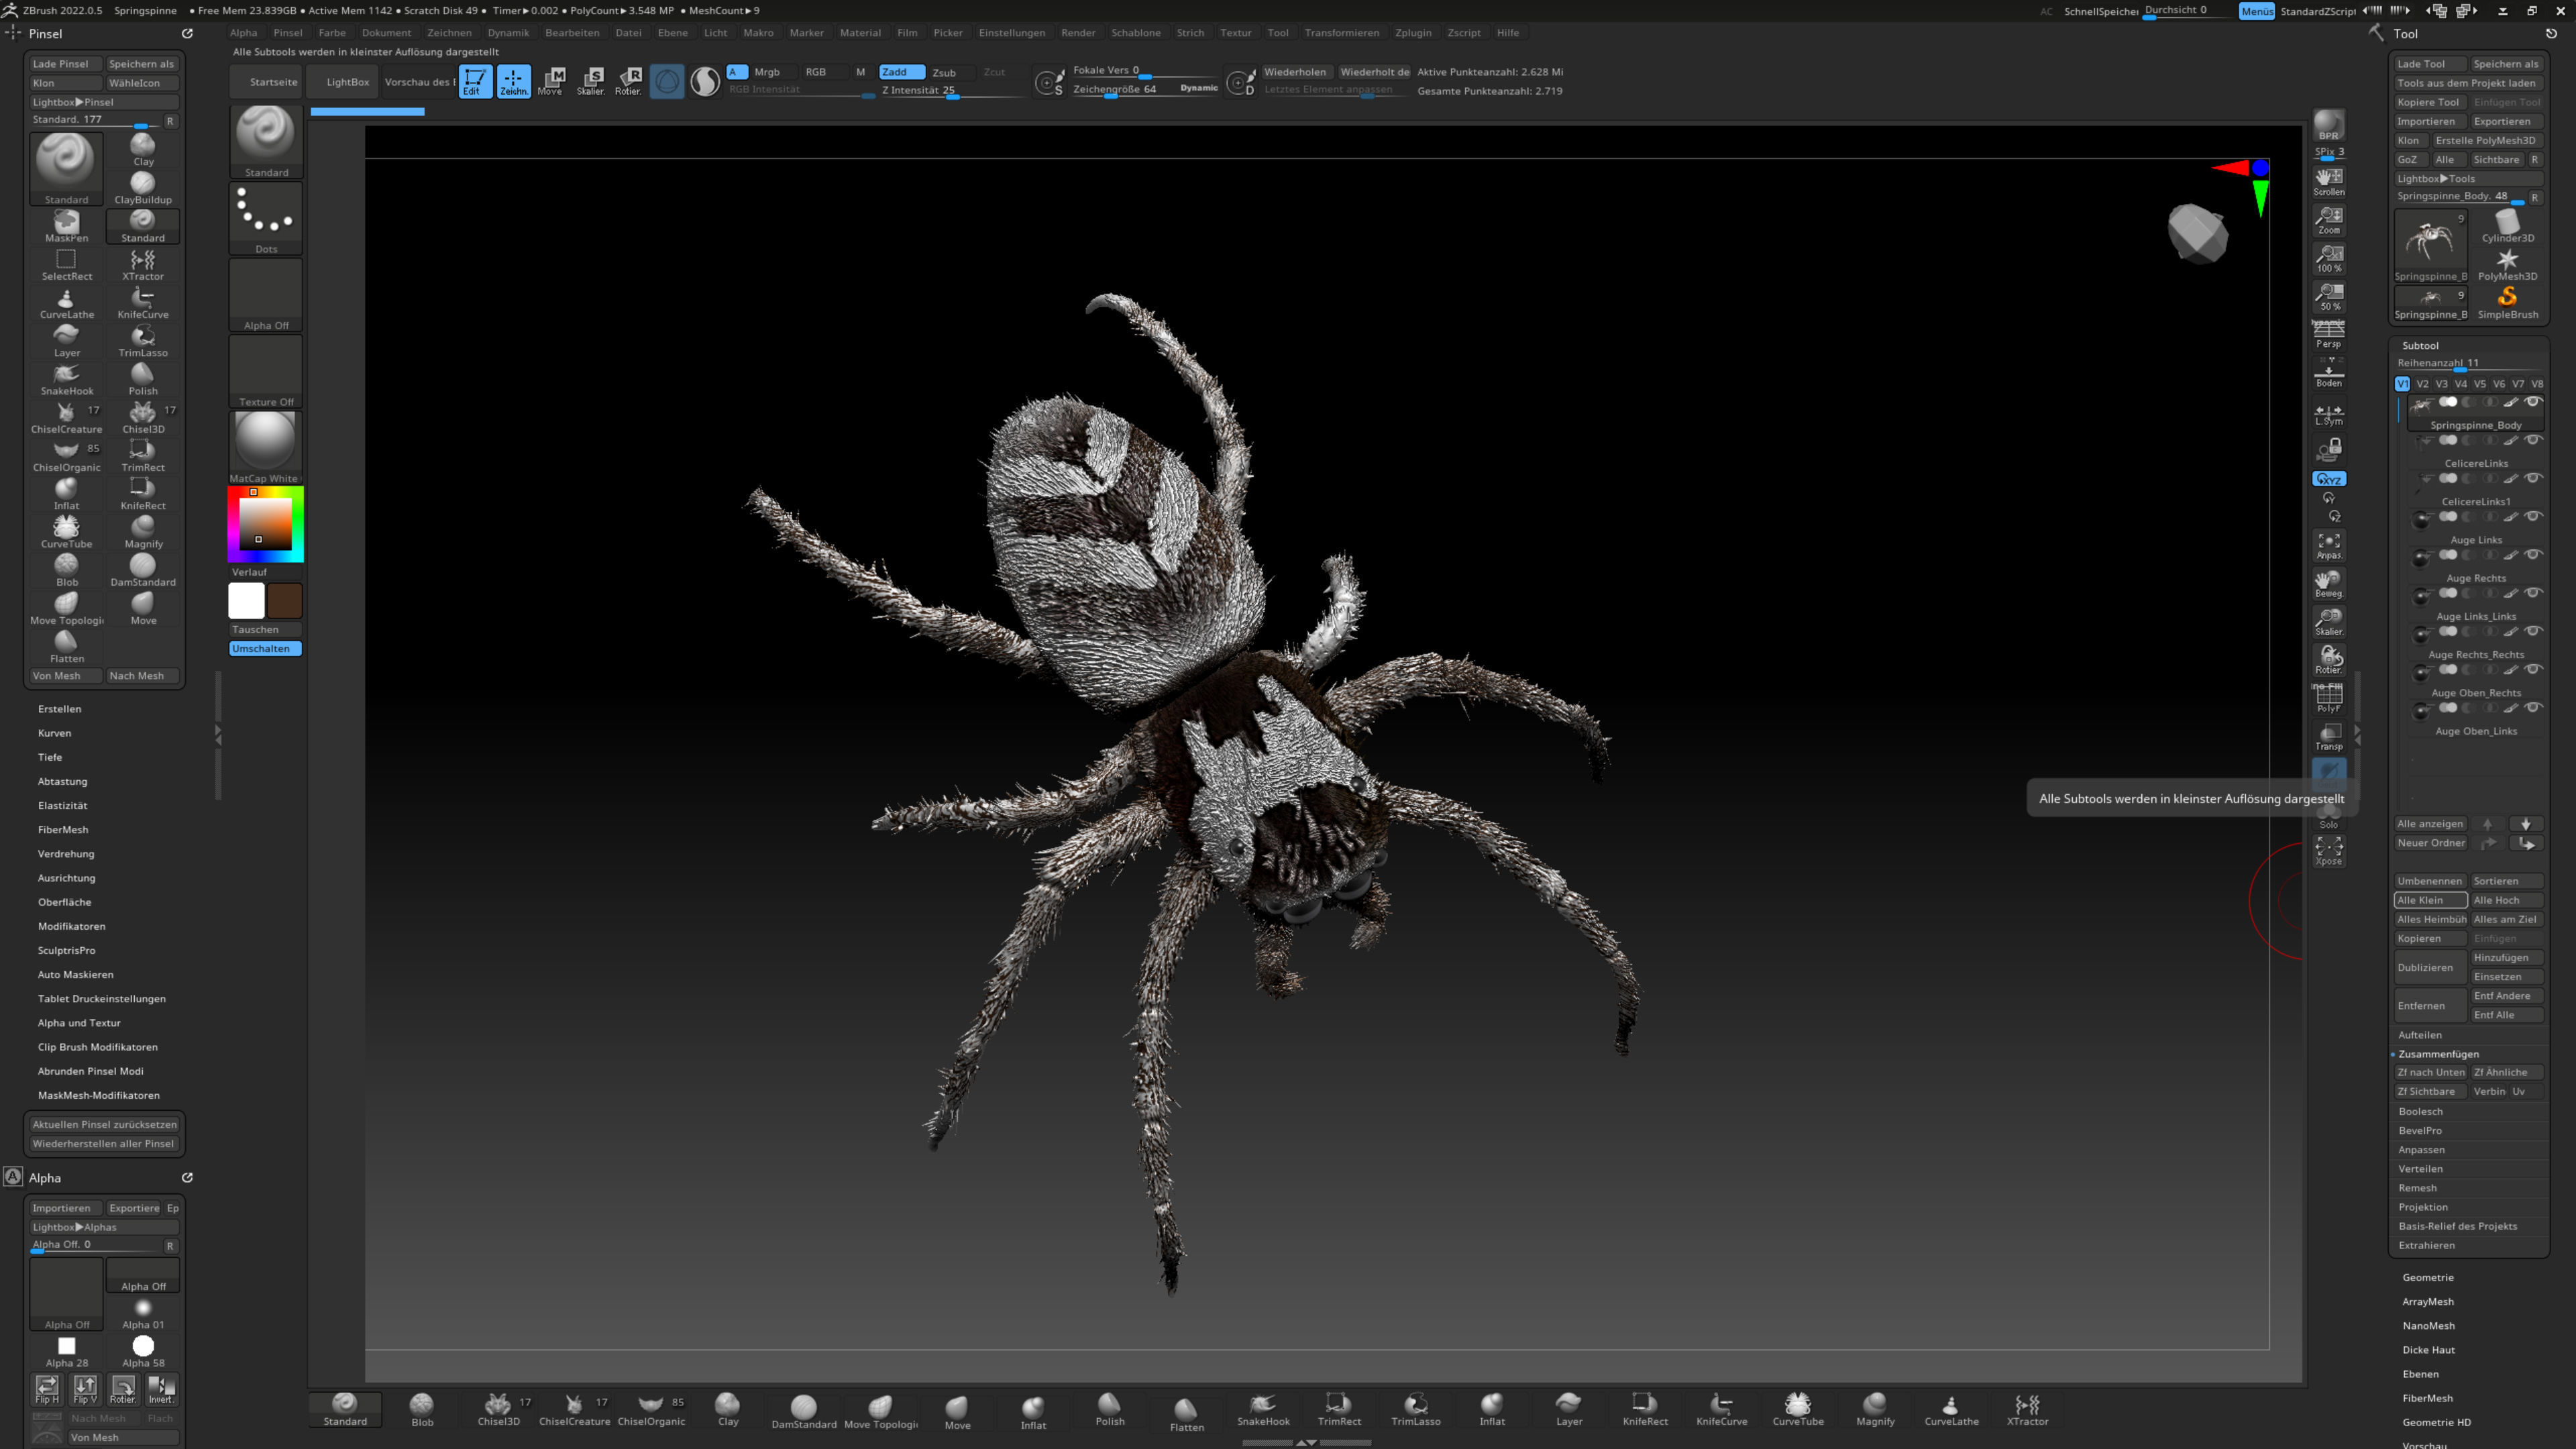The width and height of the screenshot is (2576, 1449).
Task: Switch to the Move transform tool
Action: tap(551, 81)
